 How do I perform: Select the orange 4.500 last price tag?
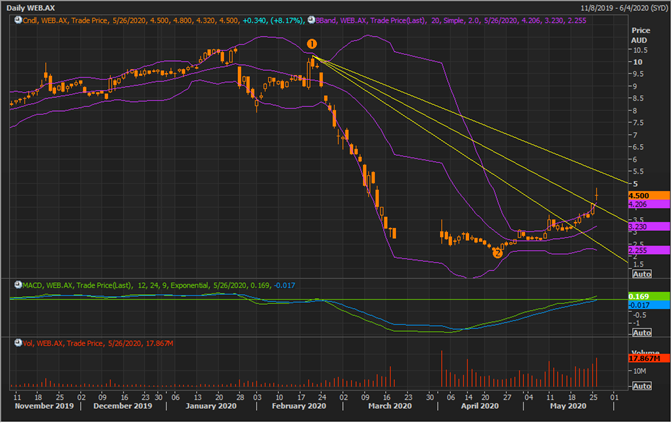click(x=649, y=195)
